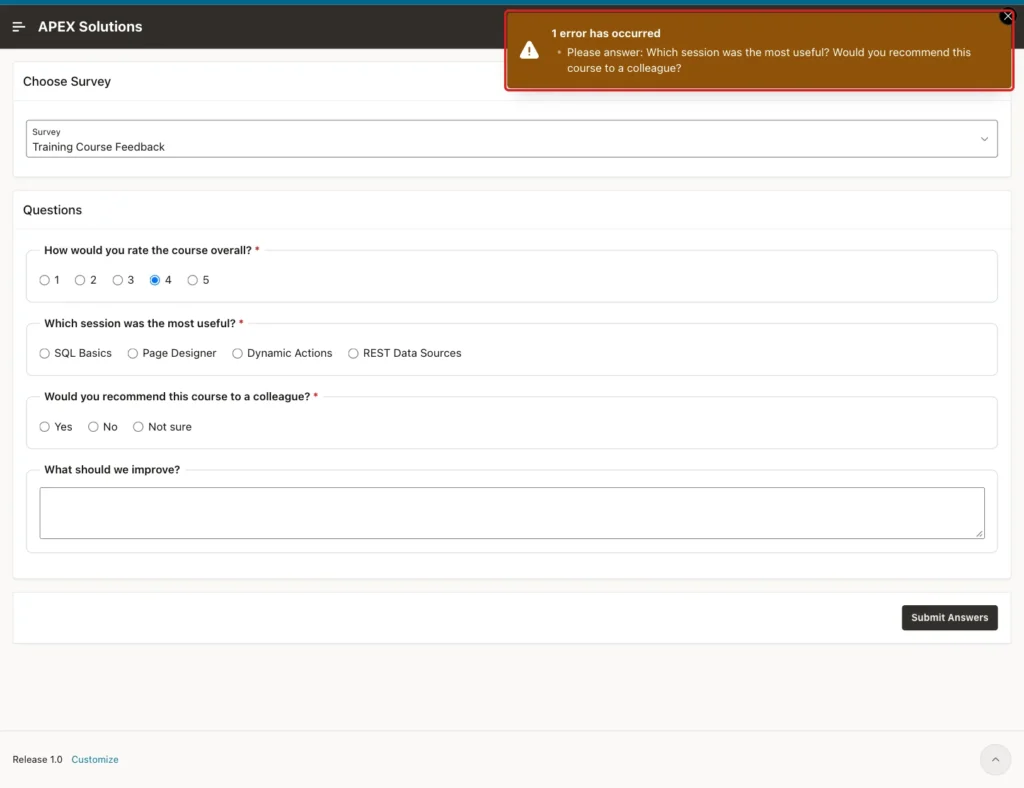Click the 'Please answer' error message text
The width and height of the screenshot is (1024, 788).
click(x=769, y=60)
